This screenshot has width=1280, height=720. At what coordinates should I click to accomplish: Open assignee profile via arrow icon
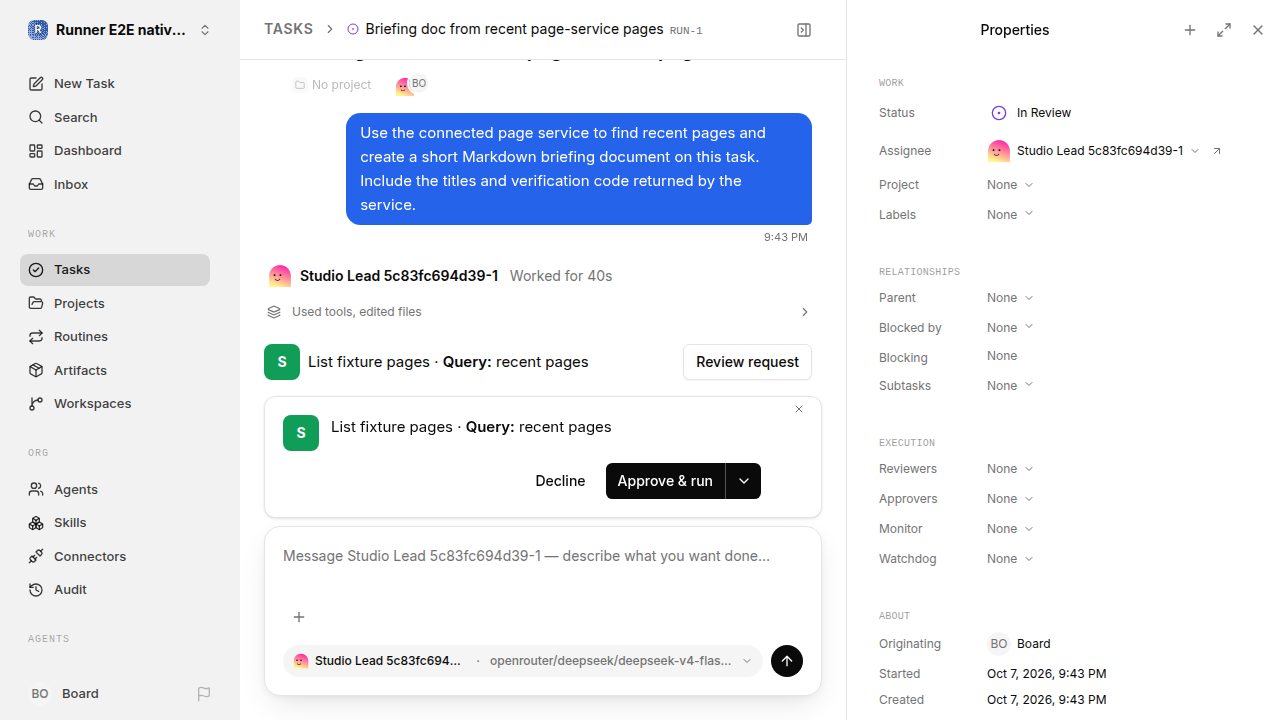tap(1217, 151)
